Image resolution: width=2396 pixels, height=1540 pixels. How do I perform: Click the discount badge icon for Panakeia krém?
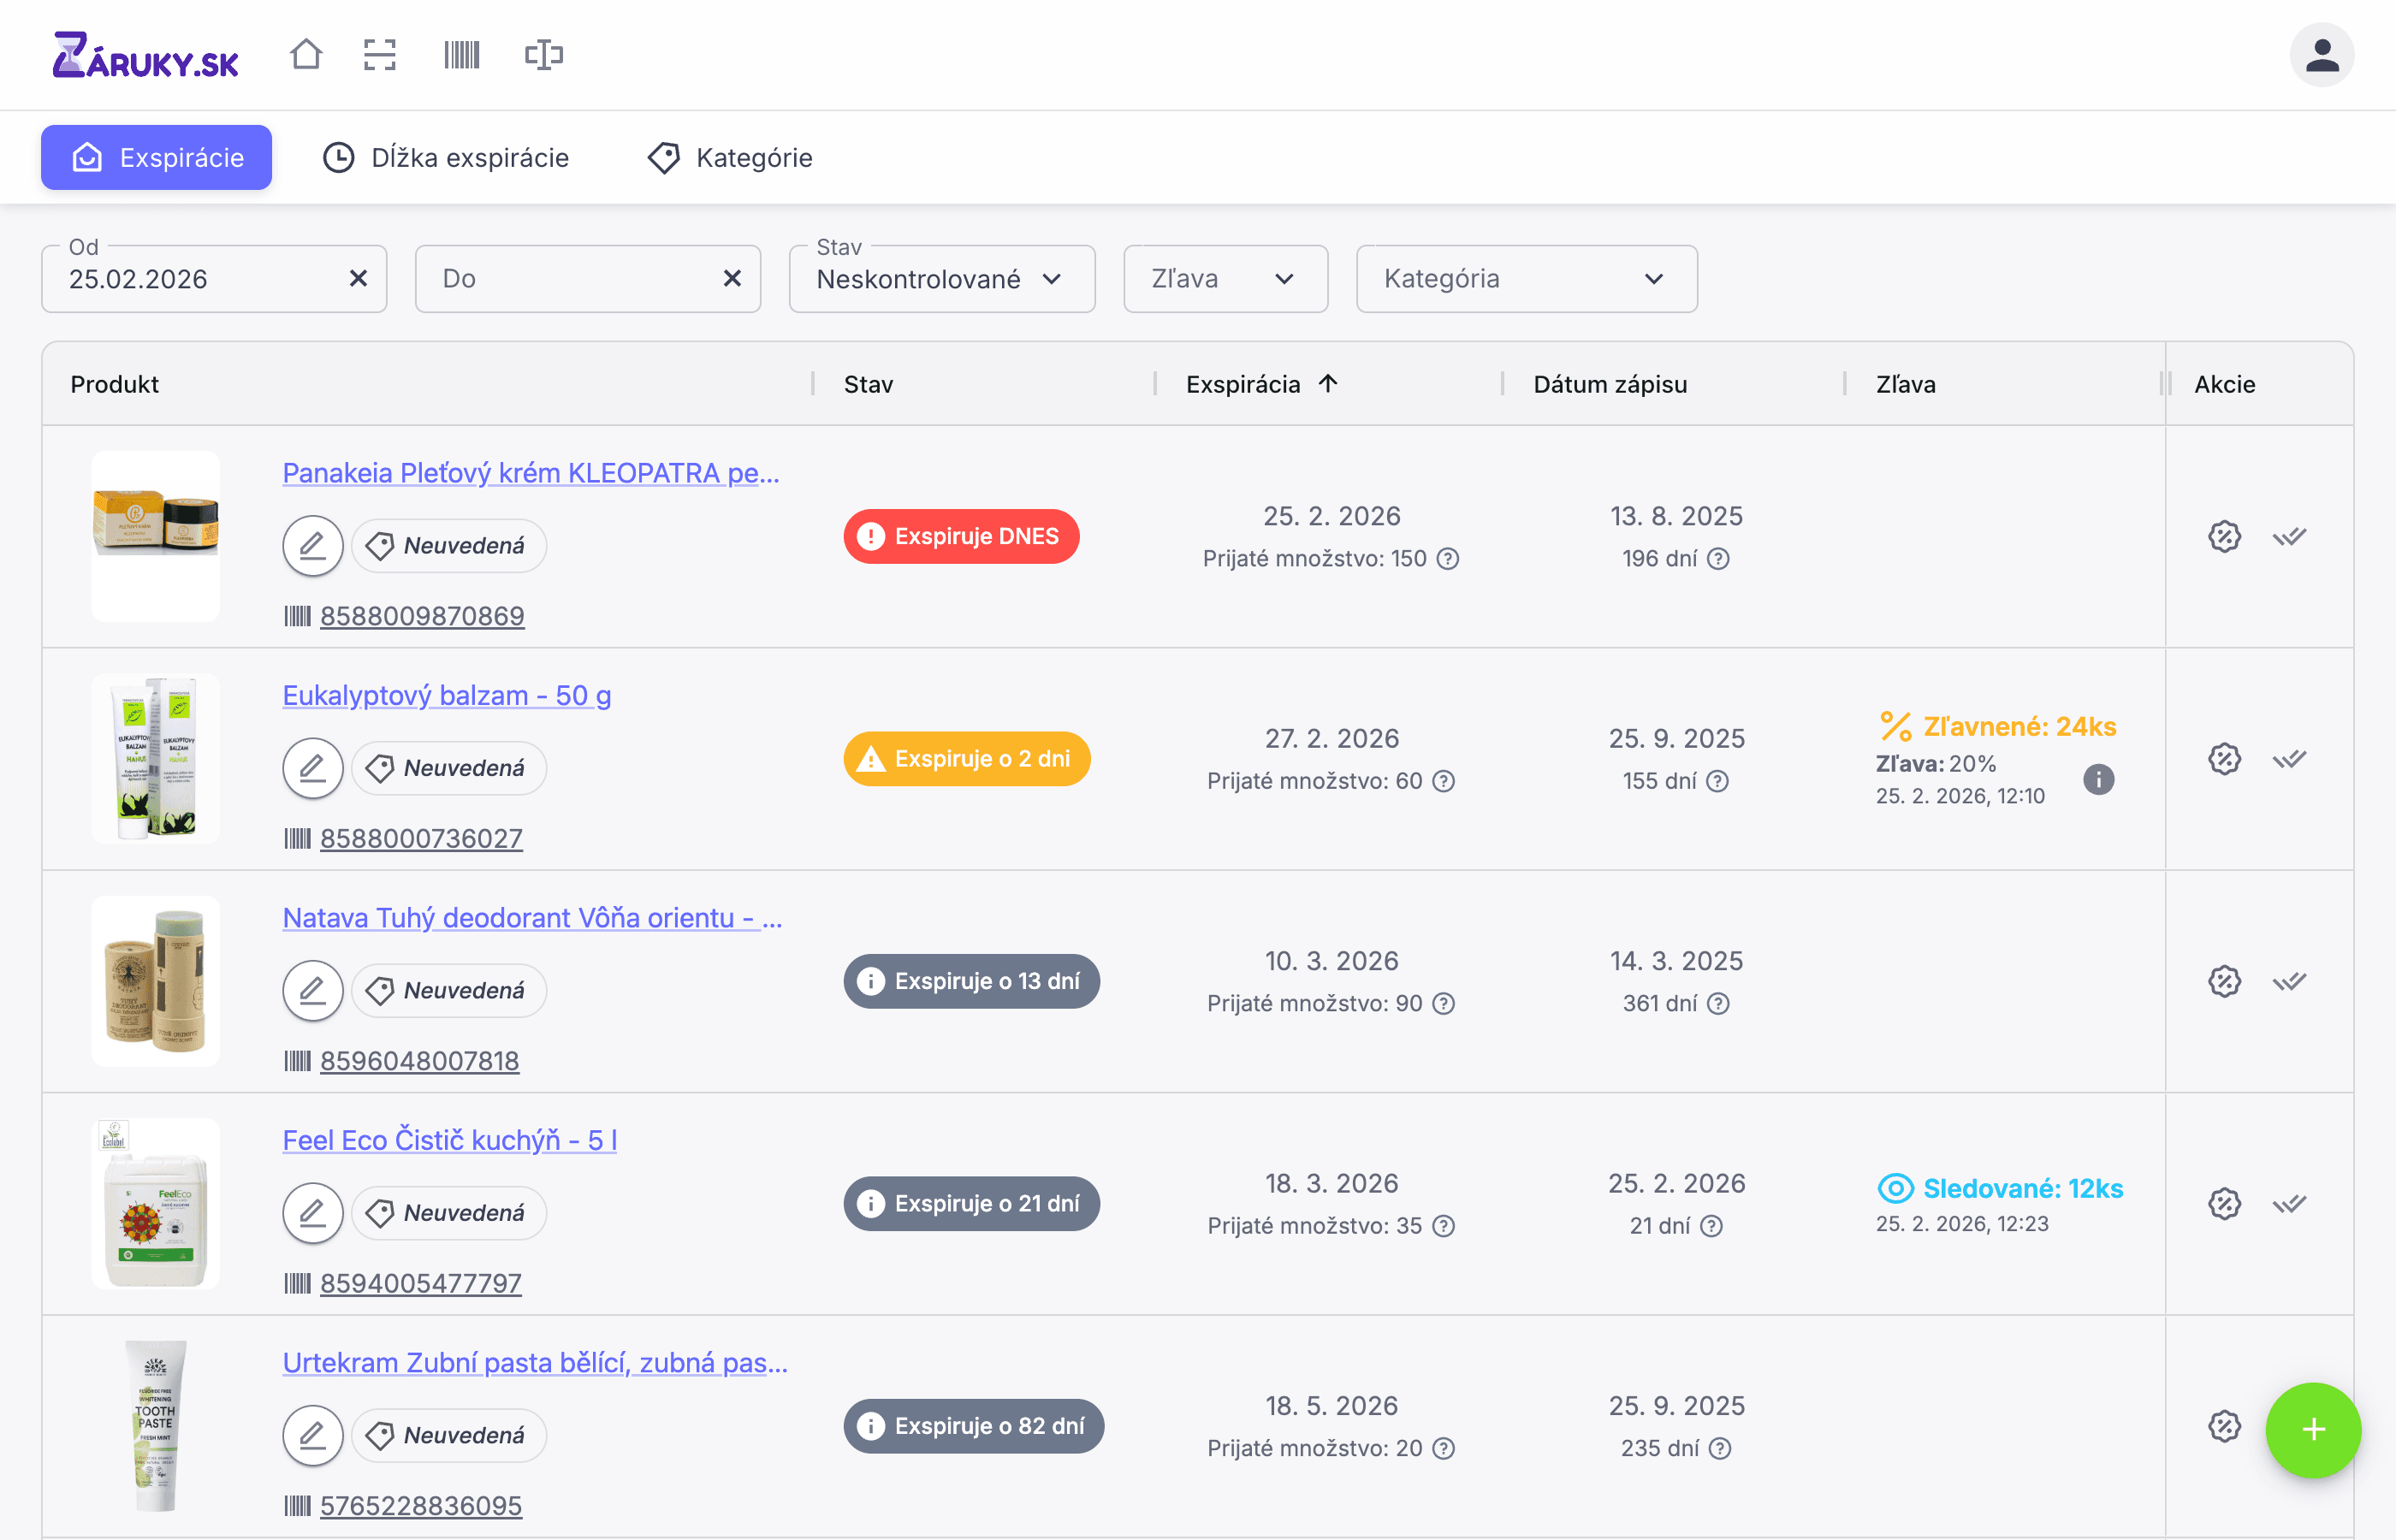click(x=2224, y=537)
